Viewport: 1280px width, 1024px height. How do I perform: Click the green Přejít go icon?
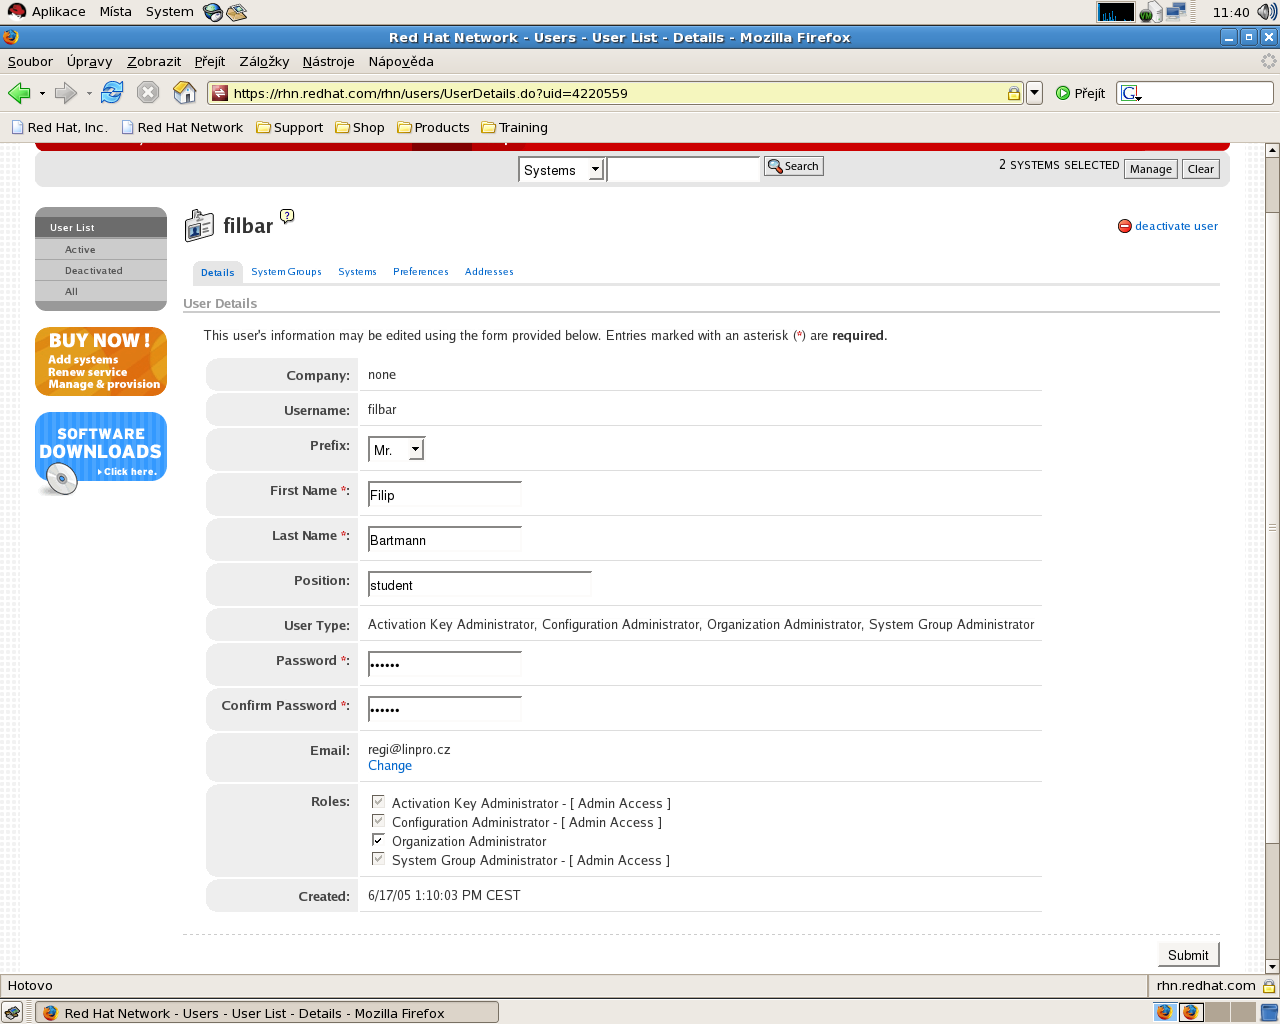(x=1063, y=93)
